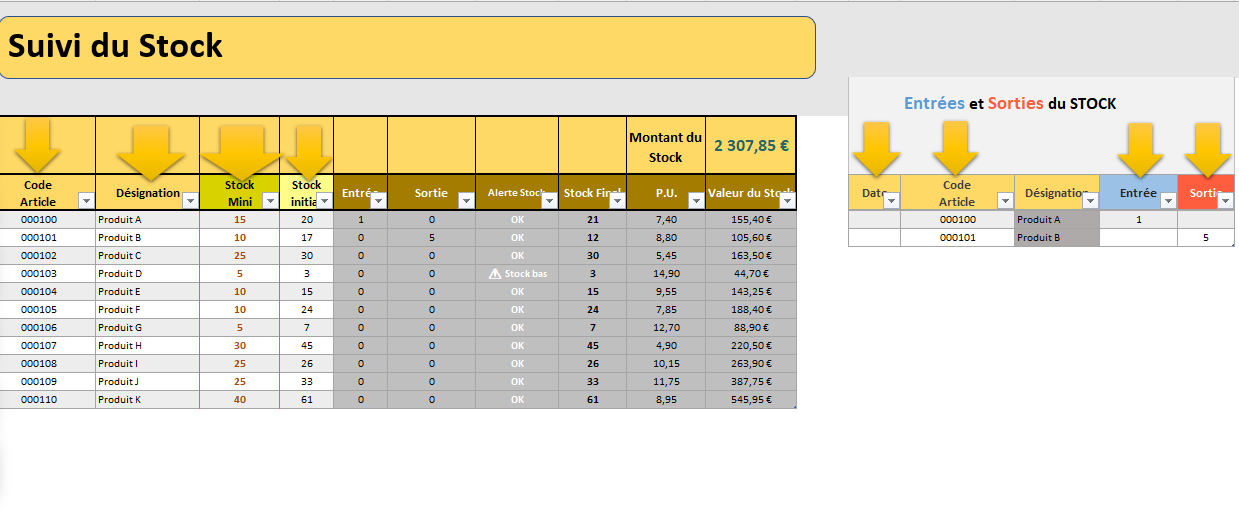Viewport: 1239px width, 521px height.
Task: Open the Valeur du Stock filter dropdown
Action: click(x=787, y=200)
